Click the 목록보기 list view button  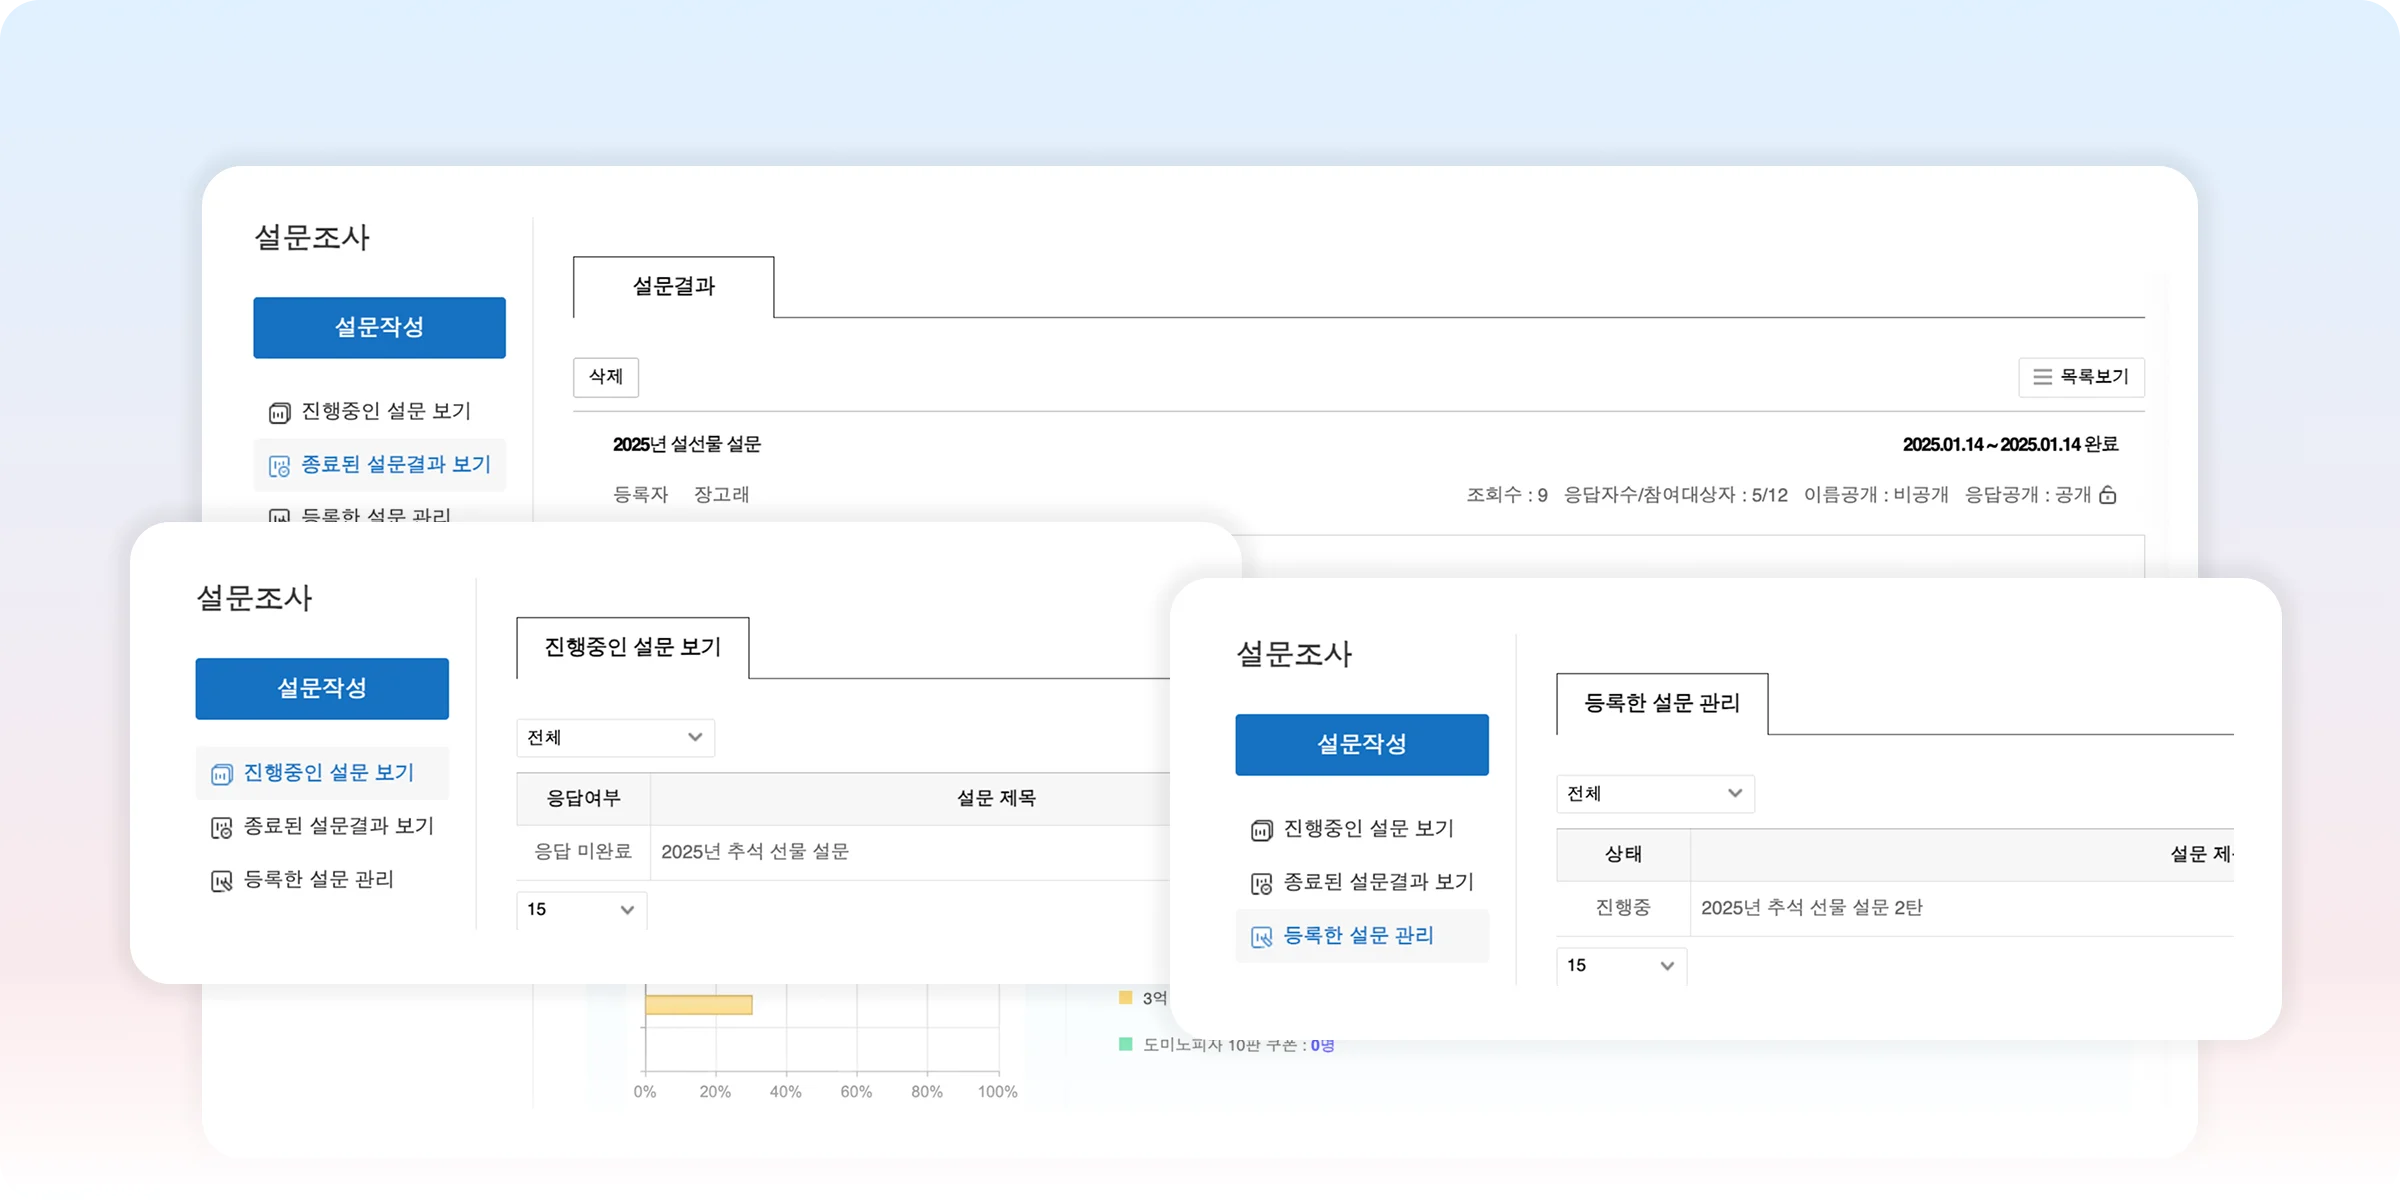tap(2080, 377)
